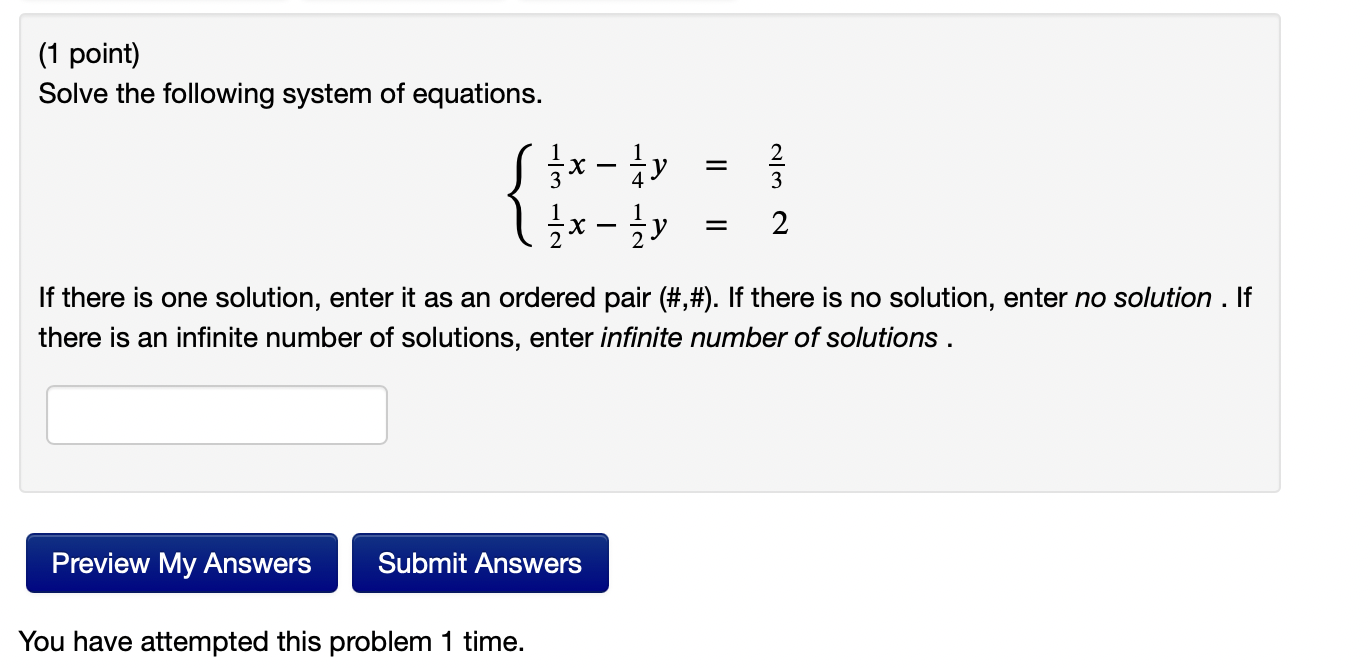Viewport: 1370px width, 668px height.
Task: Click the fraction 2/3 in the first equation
Action: tap(776, 166)
